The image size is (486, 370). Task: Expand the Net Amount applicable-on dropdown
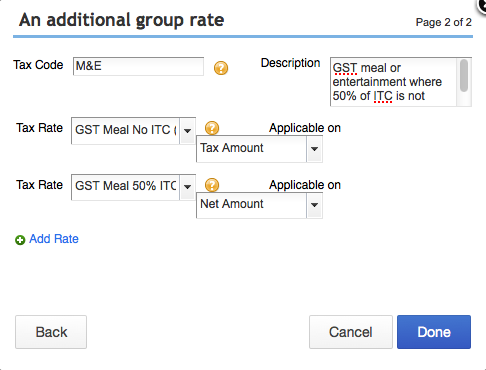(x=314, y=205)
